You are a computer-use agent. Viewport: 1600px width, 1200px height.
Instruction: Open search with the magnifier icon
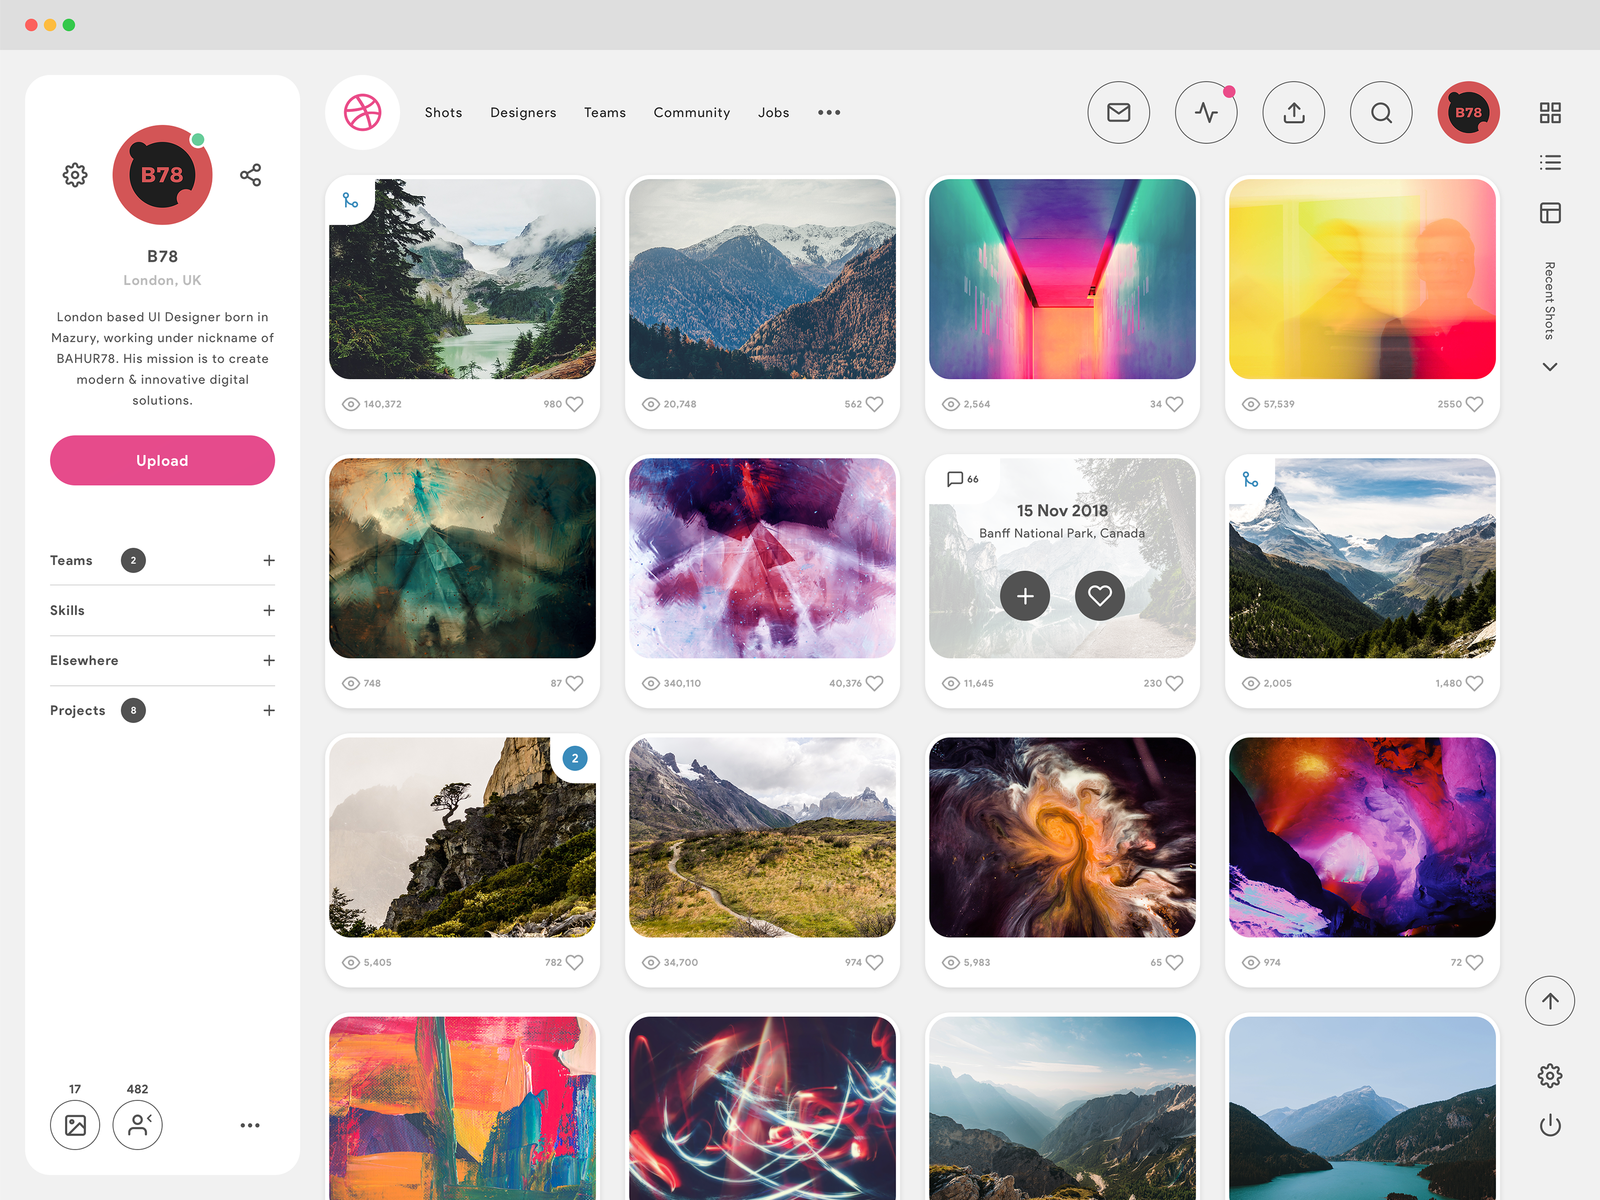[x=1381, y=112]
